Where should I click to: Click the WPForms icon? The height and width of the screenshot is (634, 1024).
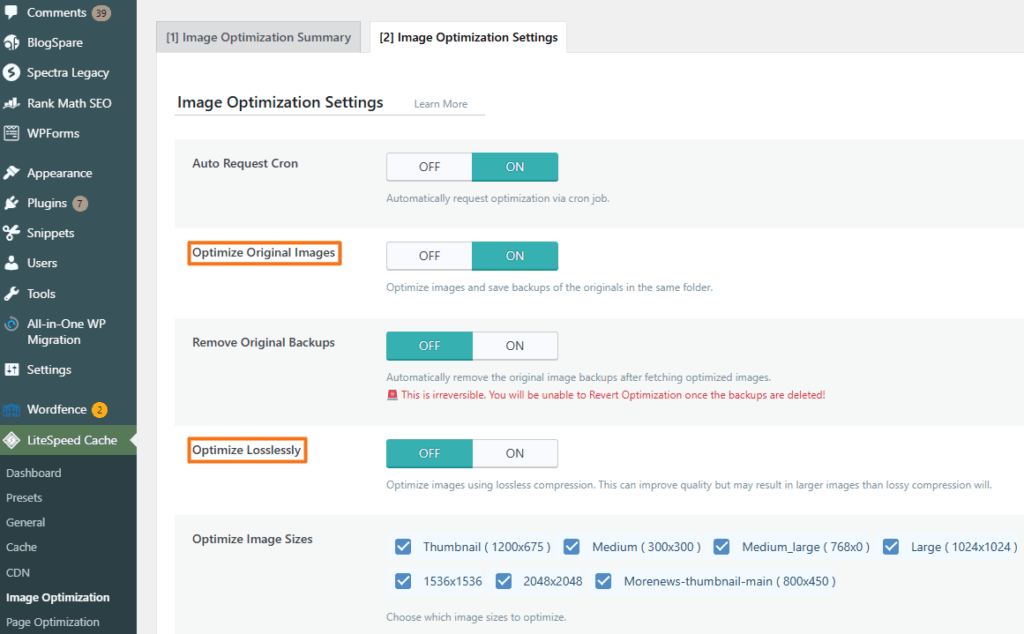pos(11,133)
